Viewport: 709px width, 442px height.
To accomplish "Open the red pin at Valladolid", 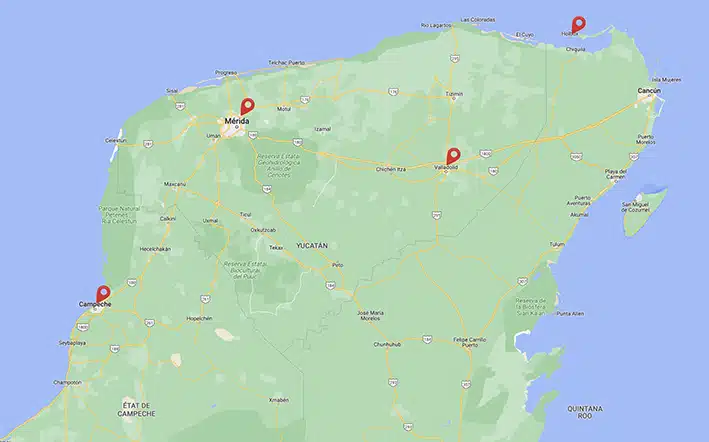I will coord(453,155).
